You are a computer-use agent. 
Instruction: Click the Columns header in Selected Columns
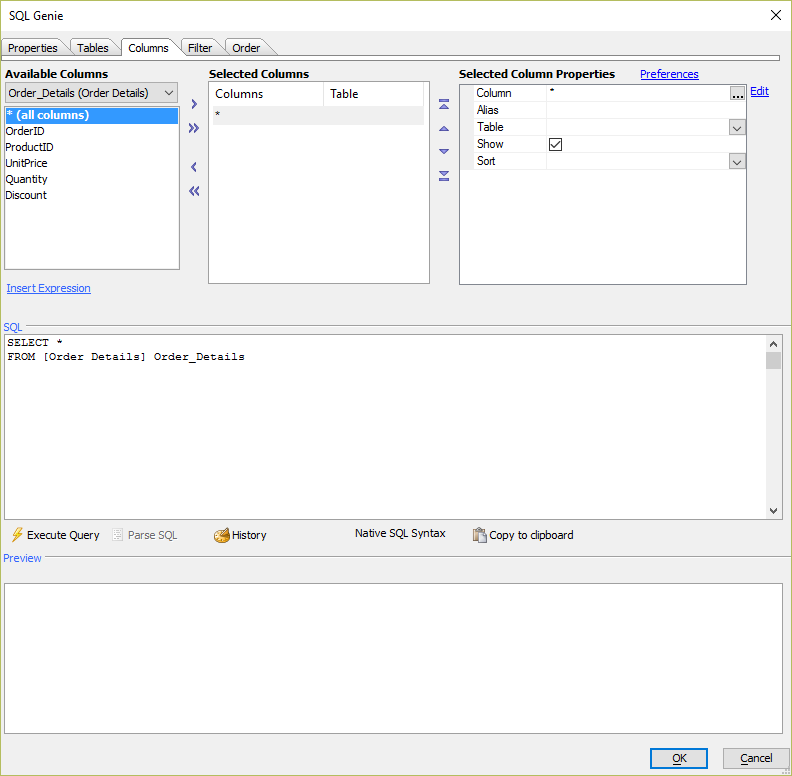point(268,94)
